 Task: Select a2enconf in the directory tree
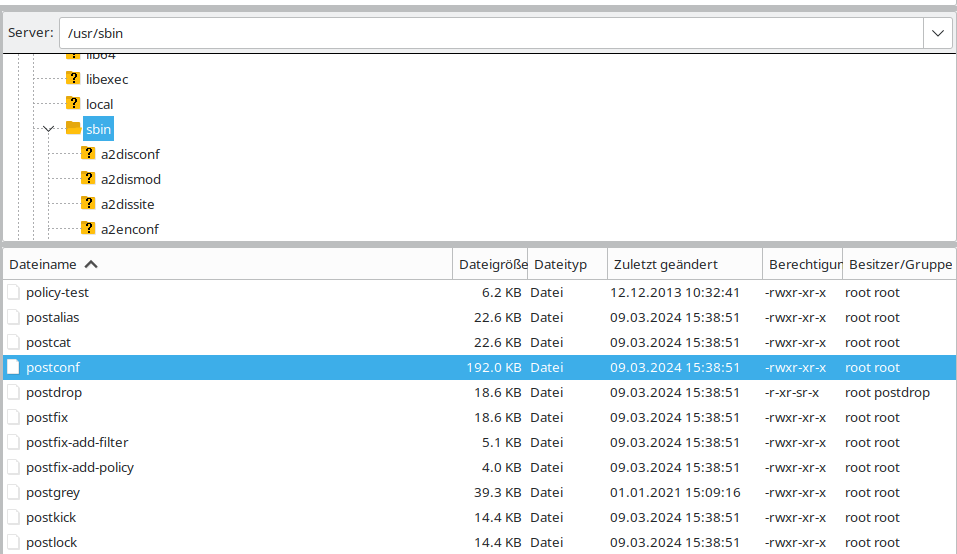pyautogui.click(x=129, y=229)
